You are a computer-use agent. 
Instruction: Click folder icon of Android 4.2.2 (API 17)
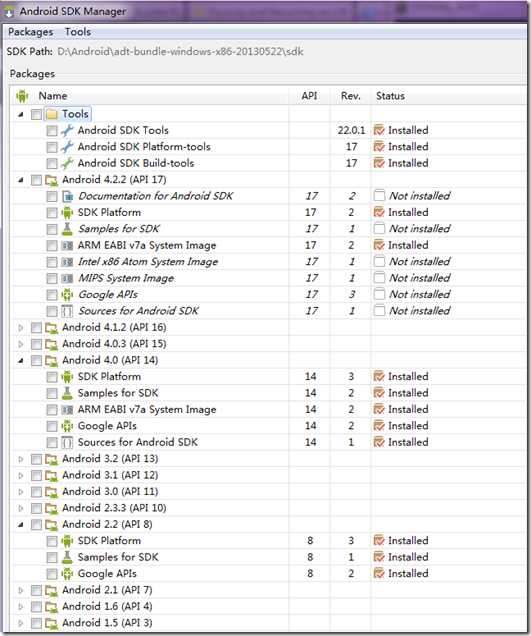pos(52,180)
